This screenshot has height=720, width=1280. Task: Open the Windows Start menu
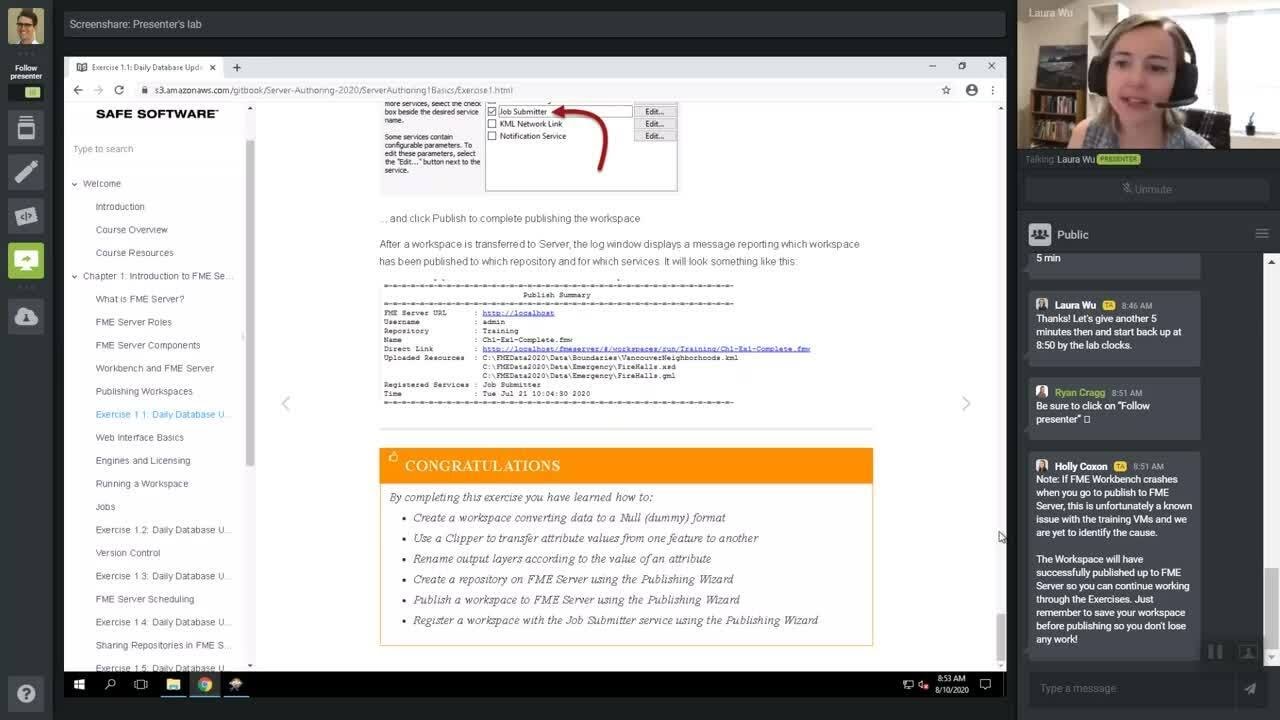click(79, 685)
